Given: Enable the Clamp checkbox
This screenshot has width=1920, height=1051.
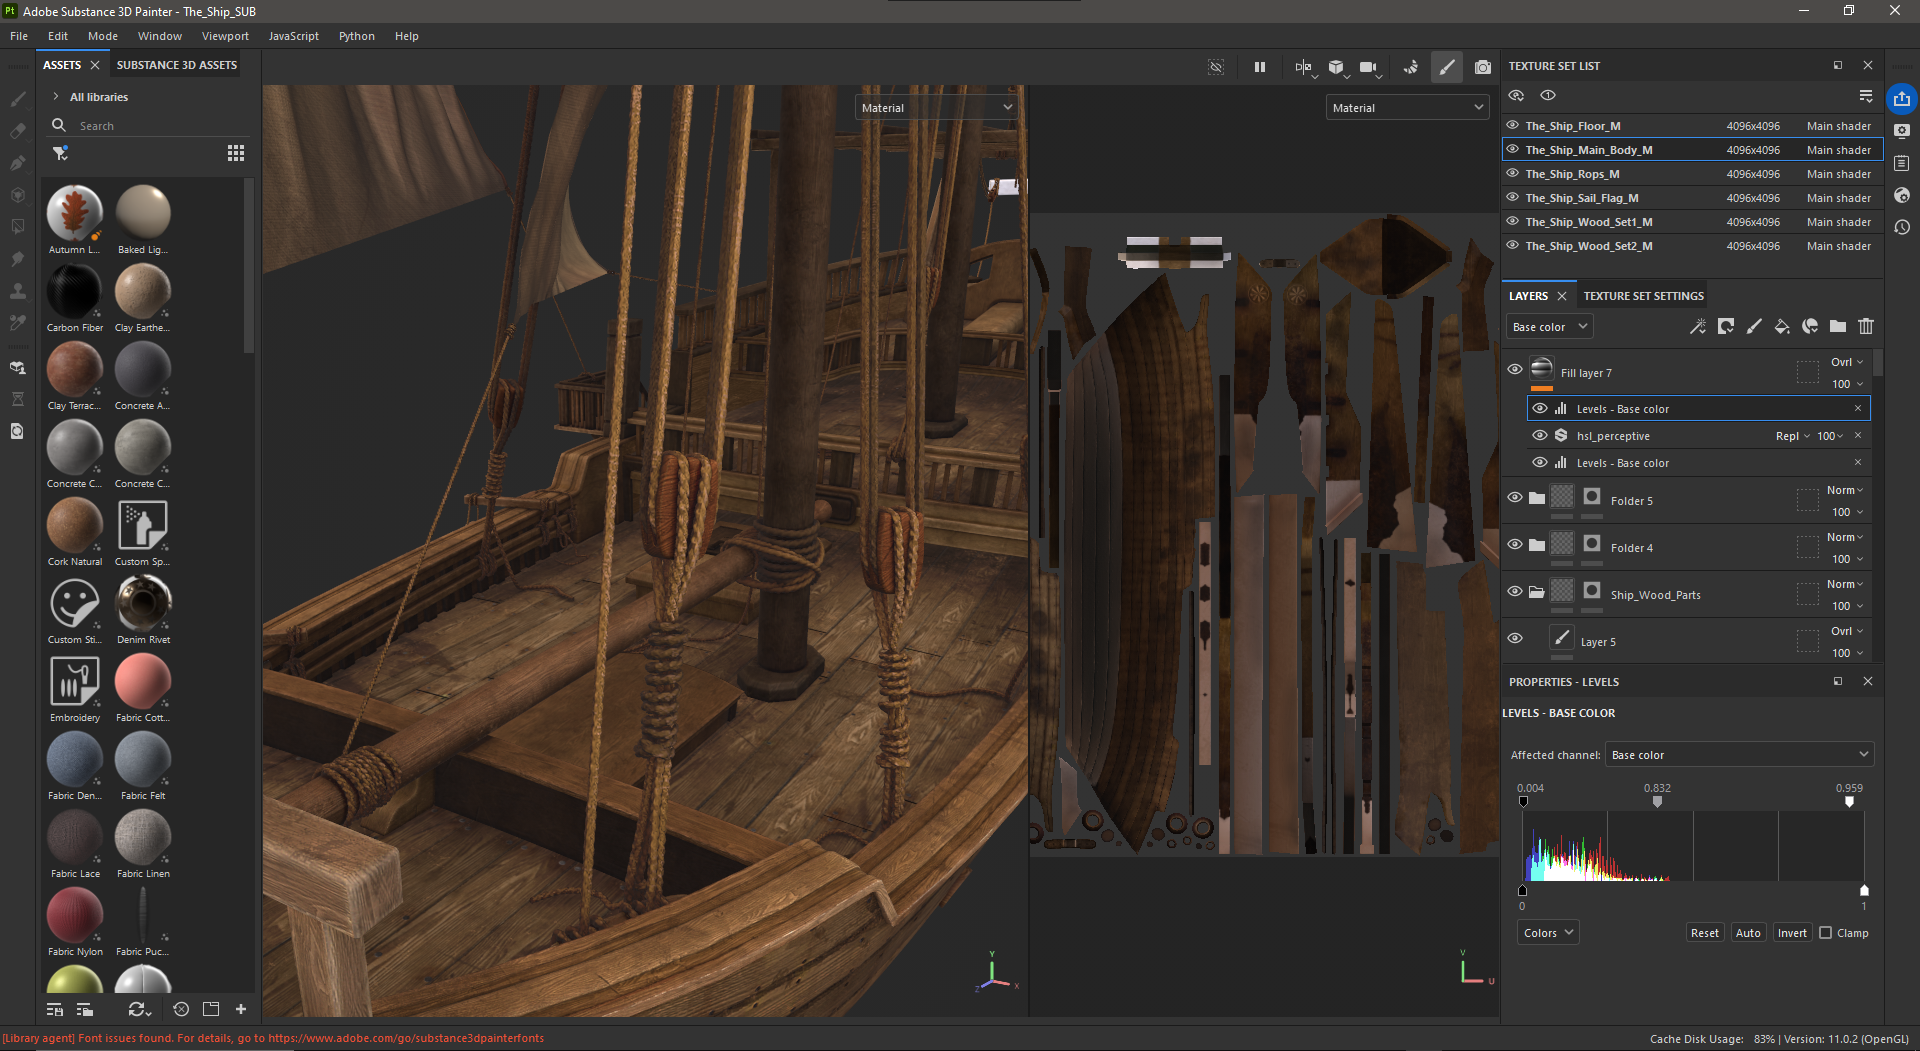Looking at the screenshot, I should (x=1826, y=933).
